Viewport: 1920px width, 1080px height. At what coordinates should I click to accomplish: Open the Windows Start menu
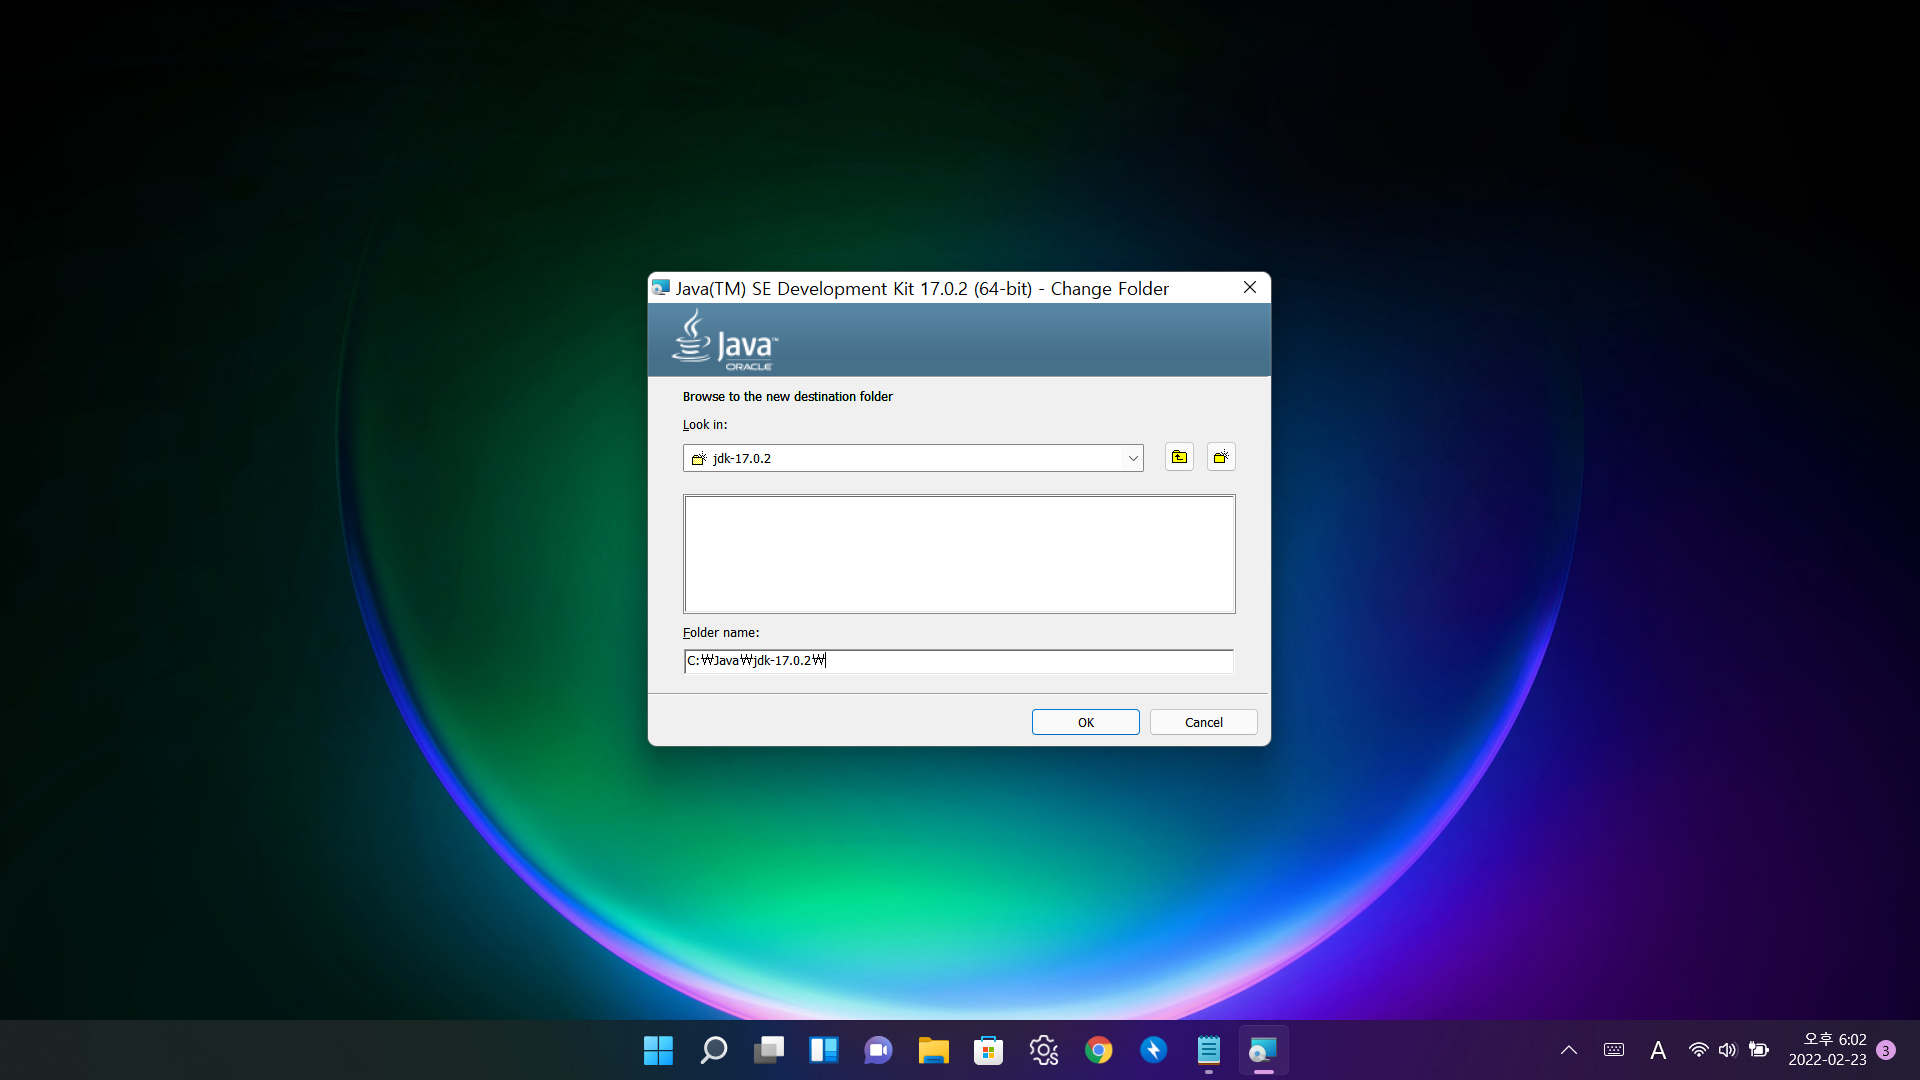tap(658, 1050)
